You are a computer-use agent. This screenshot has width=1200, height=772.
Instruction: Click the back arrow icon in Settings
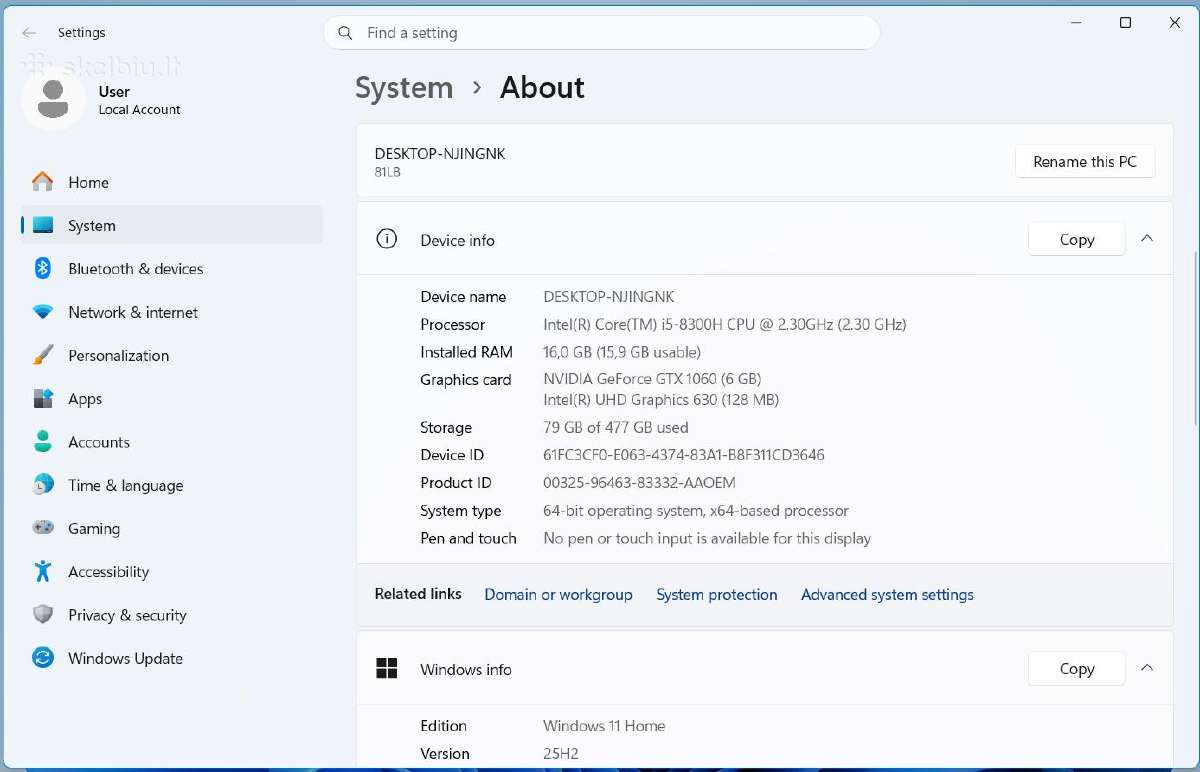(x=29, y=33)
